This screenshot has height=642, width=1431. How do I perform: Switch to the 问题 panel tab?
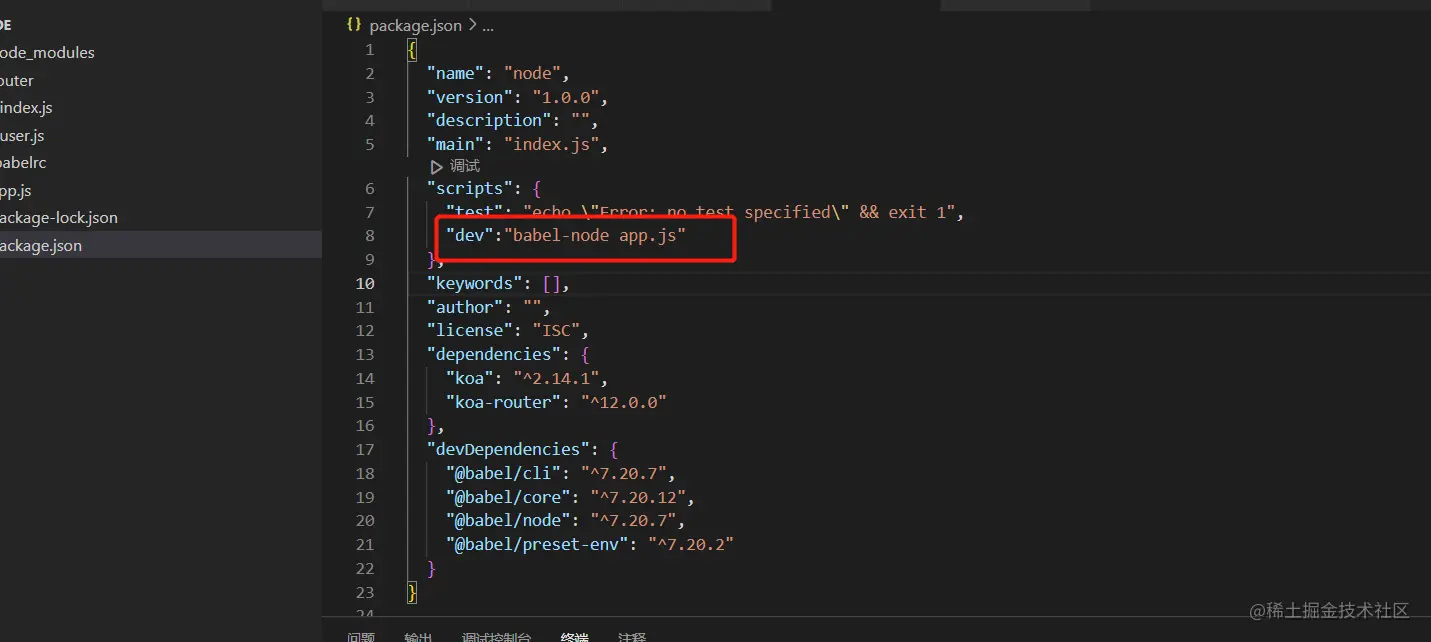pyautogui.click(x=361, y=637)
